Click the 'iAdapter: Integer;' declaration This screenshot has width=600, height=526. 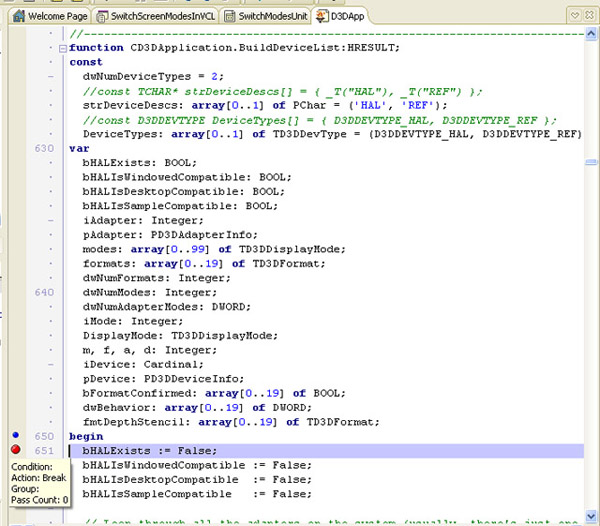click(x=143, y=220)
